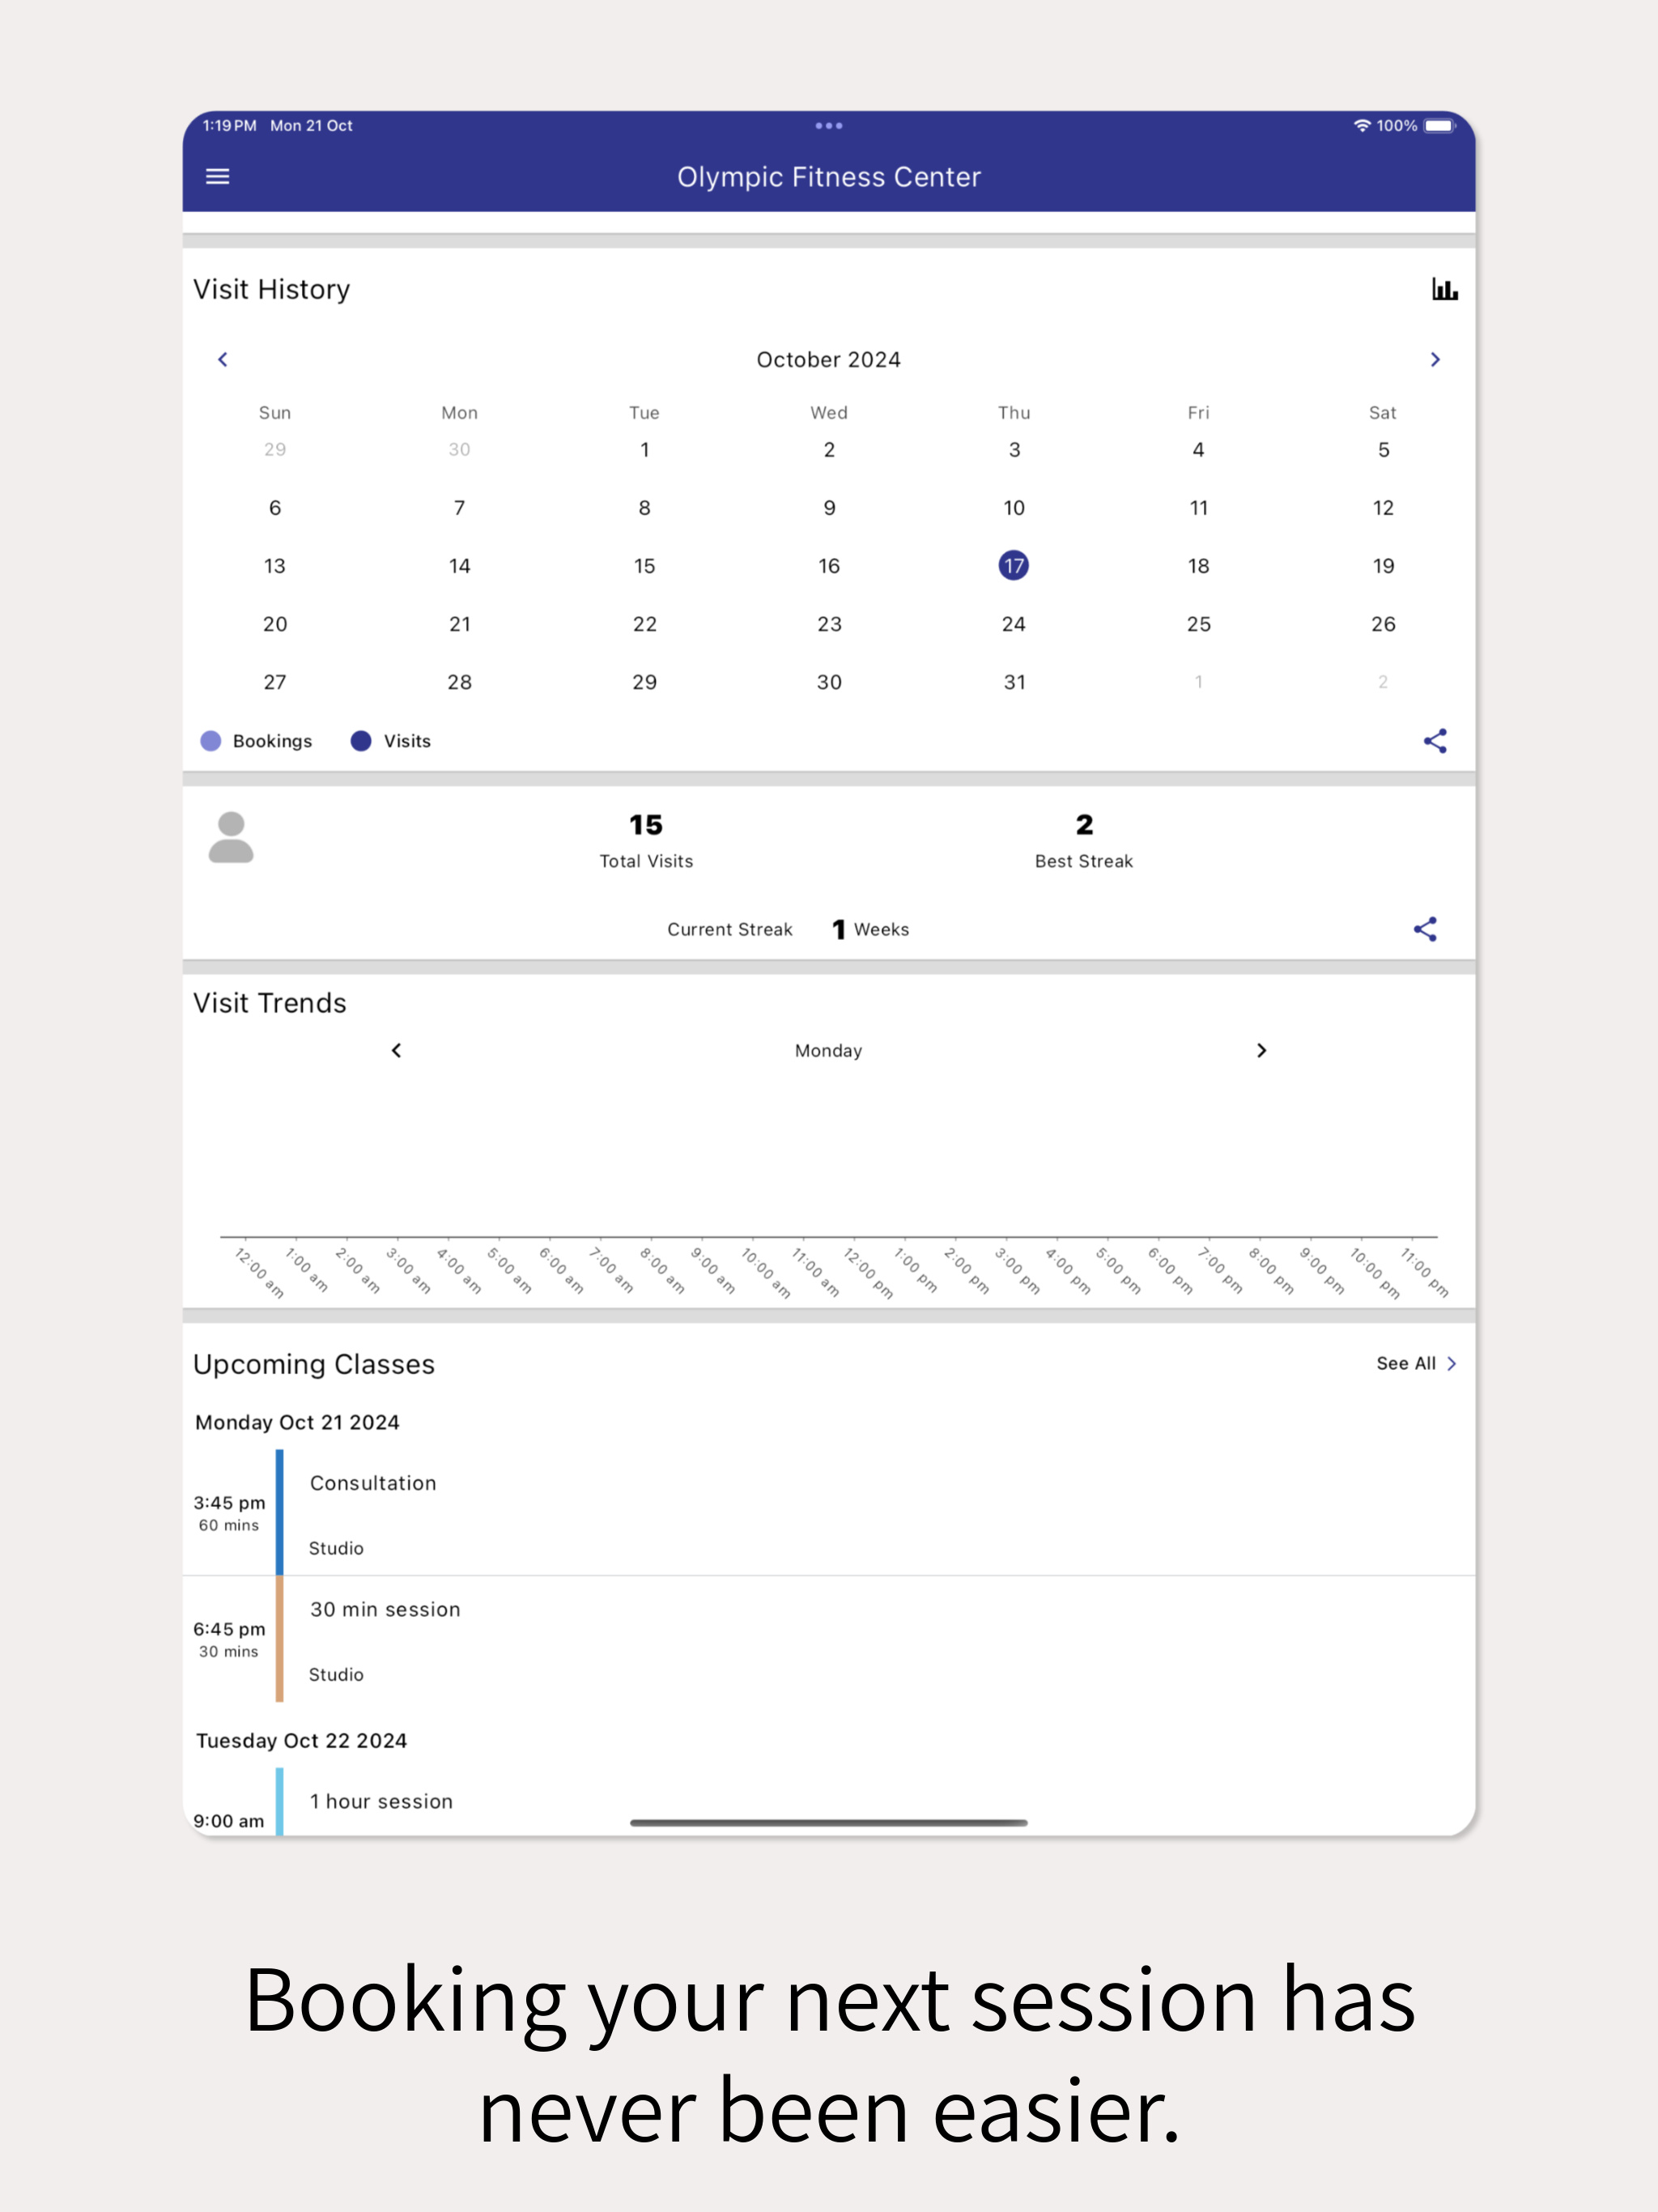Select greyed-out September 29 date

(275, 450)
